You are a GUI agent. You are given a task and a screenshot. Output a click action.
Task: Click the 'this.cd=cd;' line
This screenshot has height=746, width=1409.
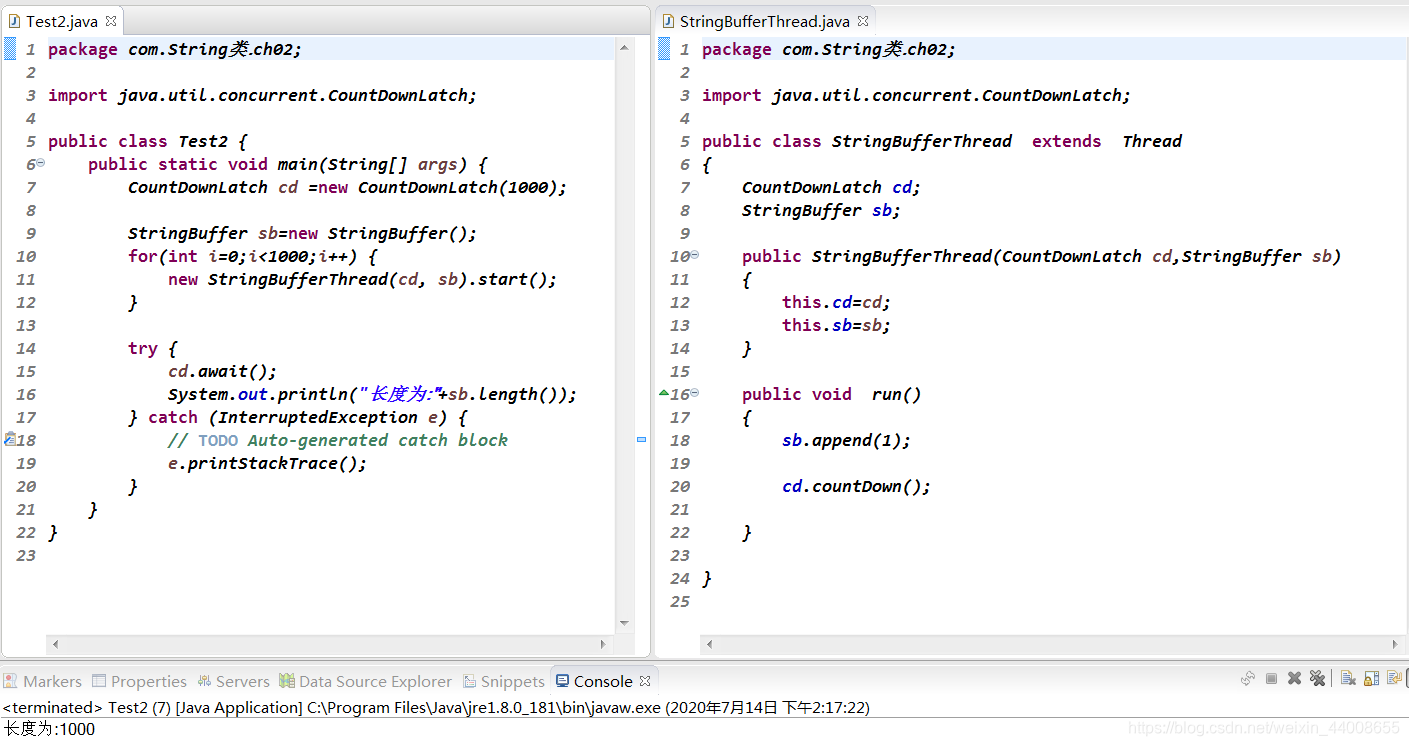836,302
